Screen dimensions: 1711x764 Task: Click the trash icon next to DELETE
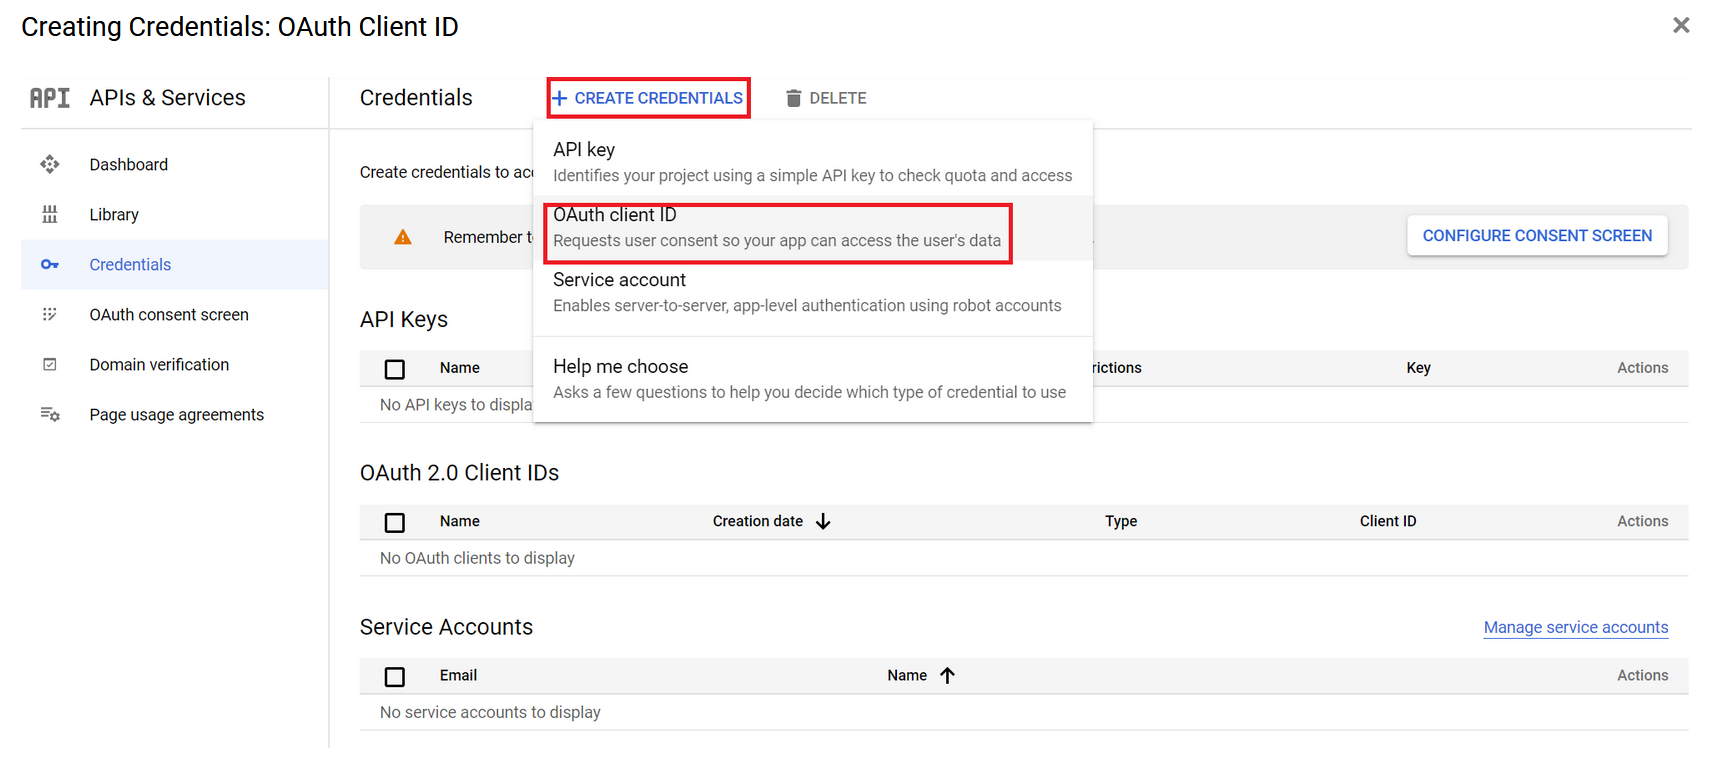tap(794, 98)
